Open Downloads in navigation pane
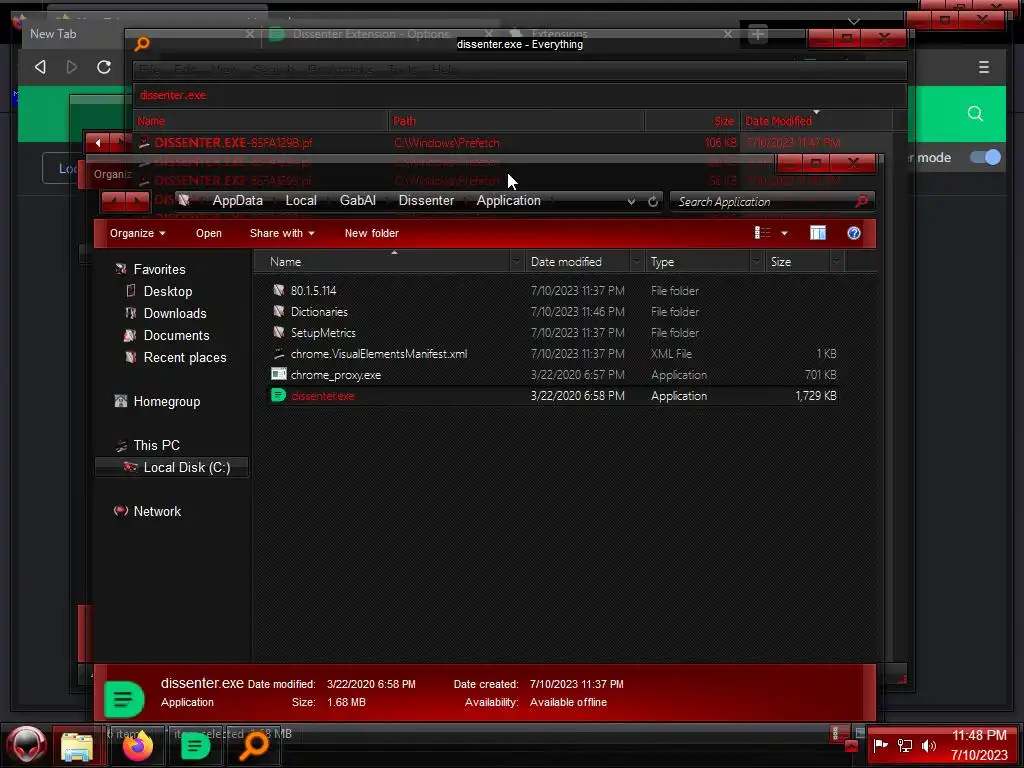The image size is (1024, 768). [x=175, y=313]
